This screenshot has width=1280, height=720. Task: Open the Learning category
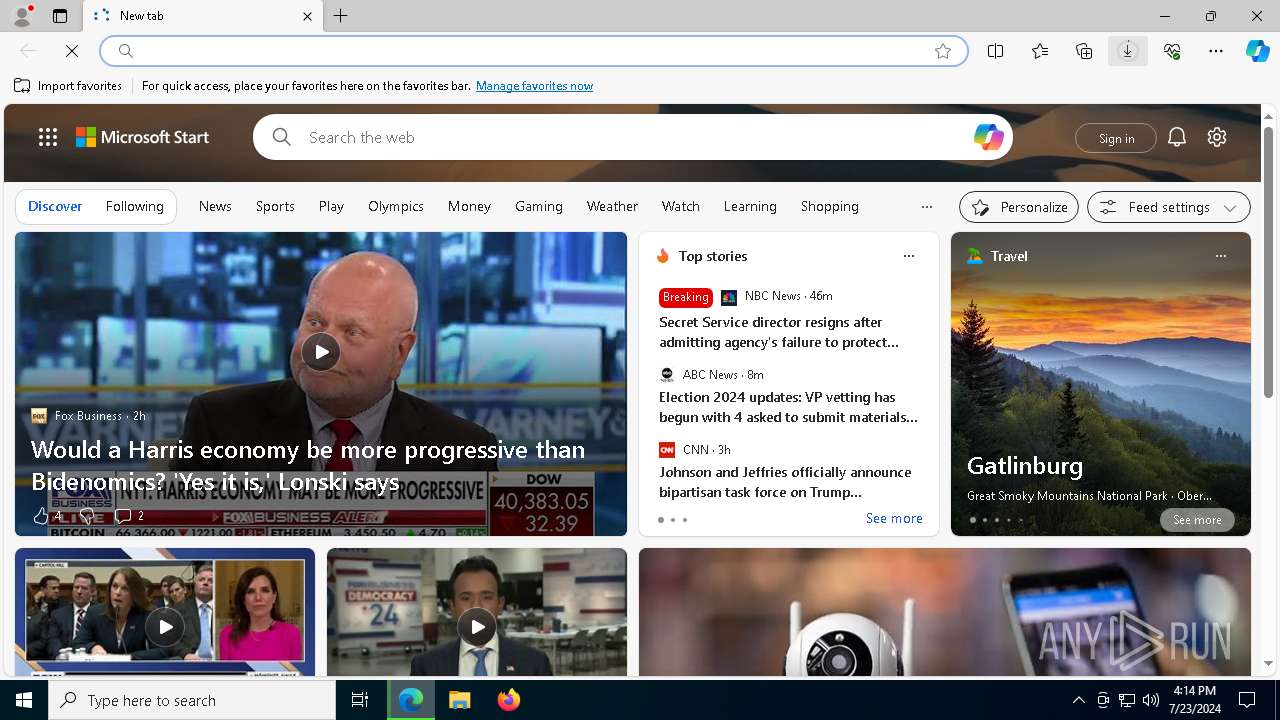[750, 206]
